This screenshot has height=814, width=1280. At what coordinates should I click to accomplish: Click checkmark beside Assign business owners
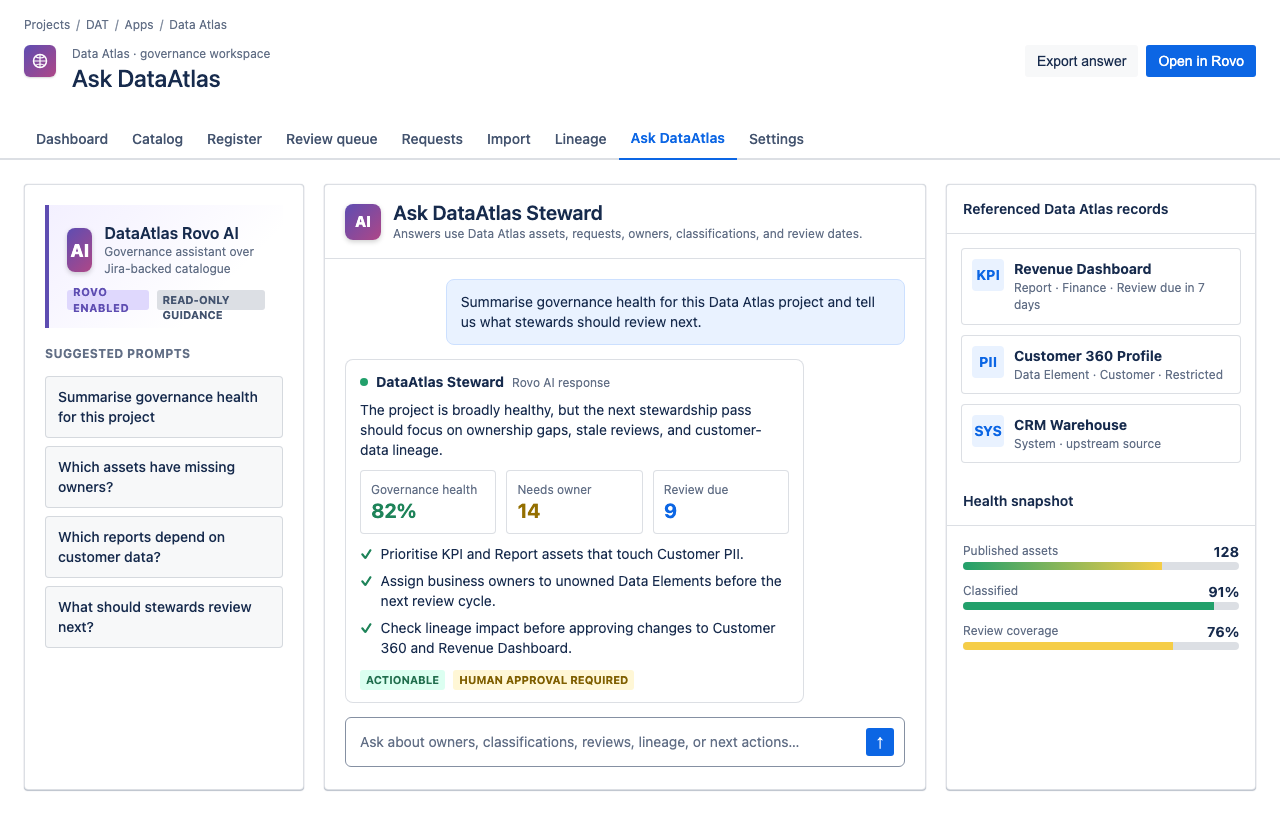coord(366,581)
